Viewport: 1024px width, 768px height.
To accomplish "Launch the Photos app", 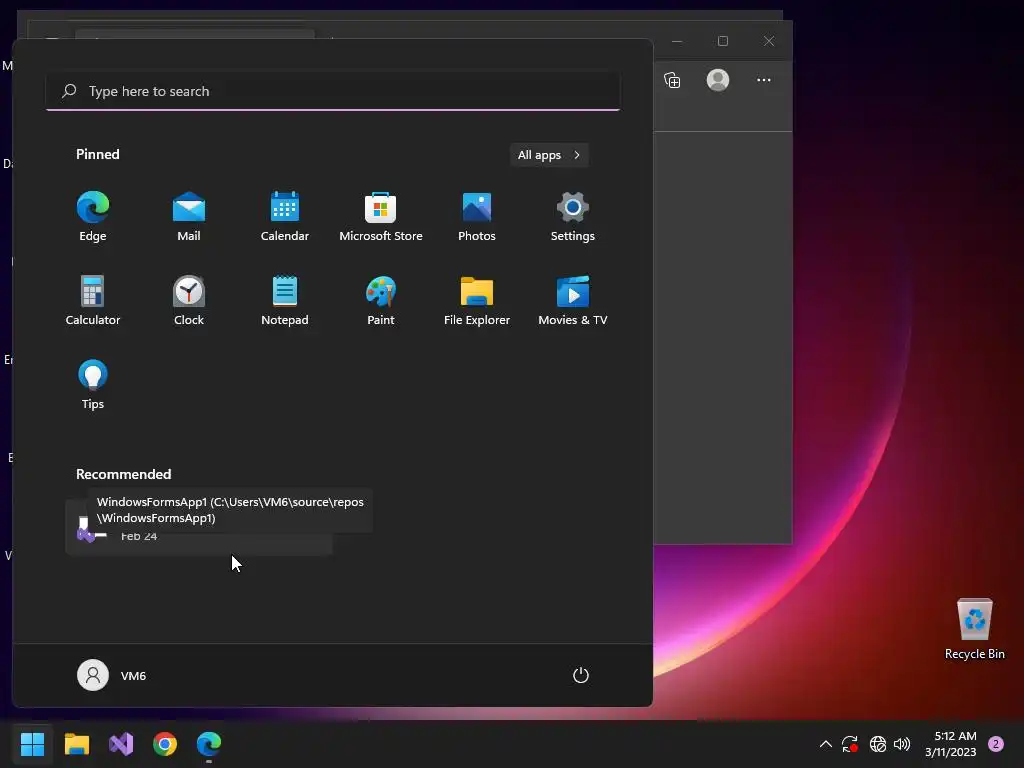I will [477, 217].
